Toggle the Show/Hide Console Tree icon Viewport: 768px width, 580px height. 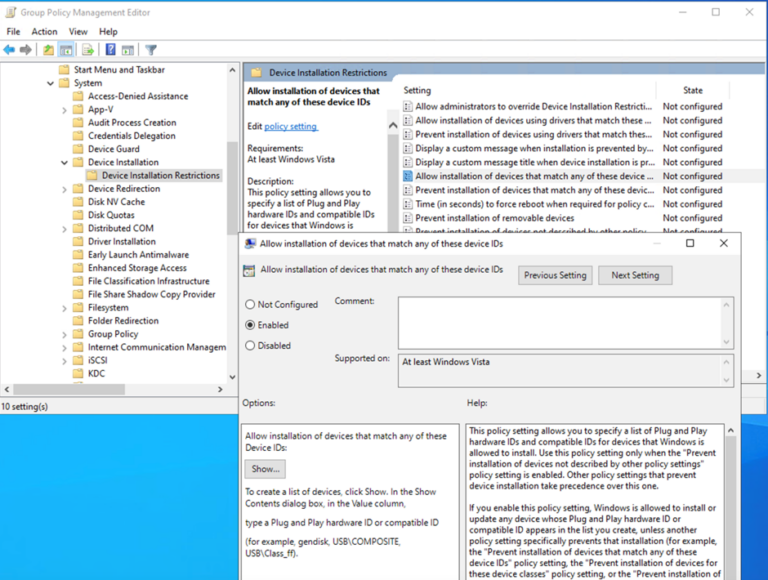pos(66,50)
